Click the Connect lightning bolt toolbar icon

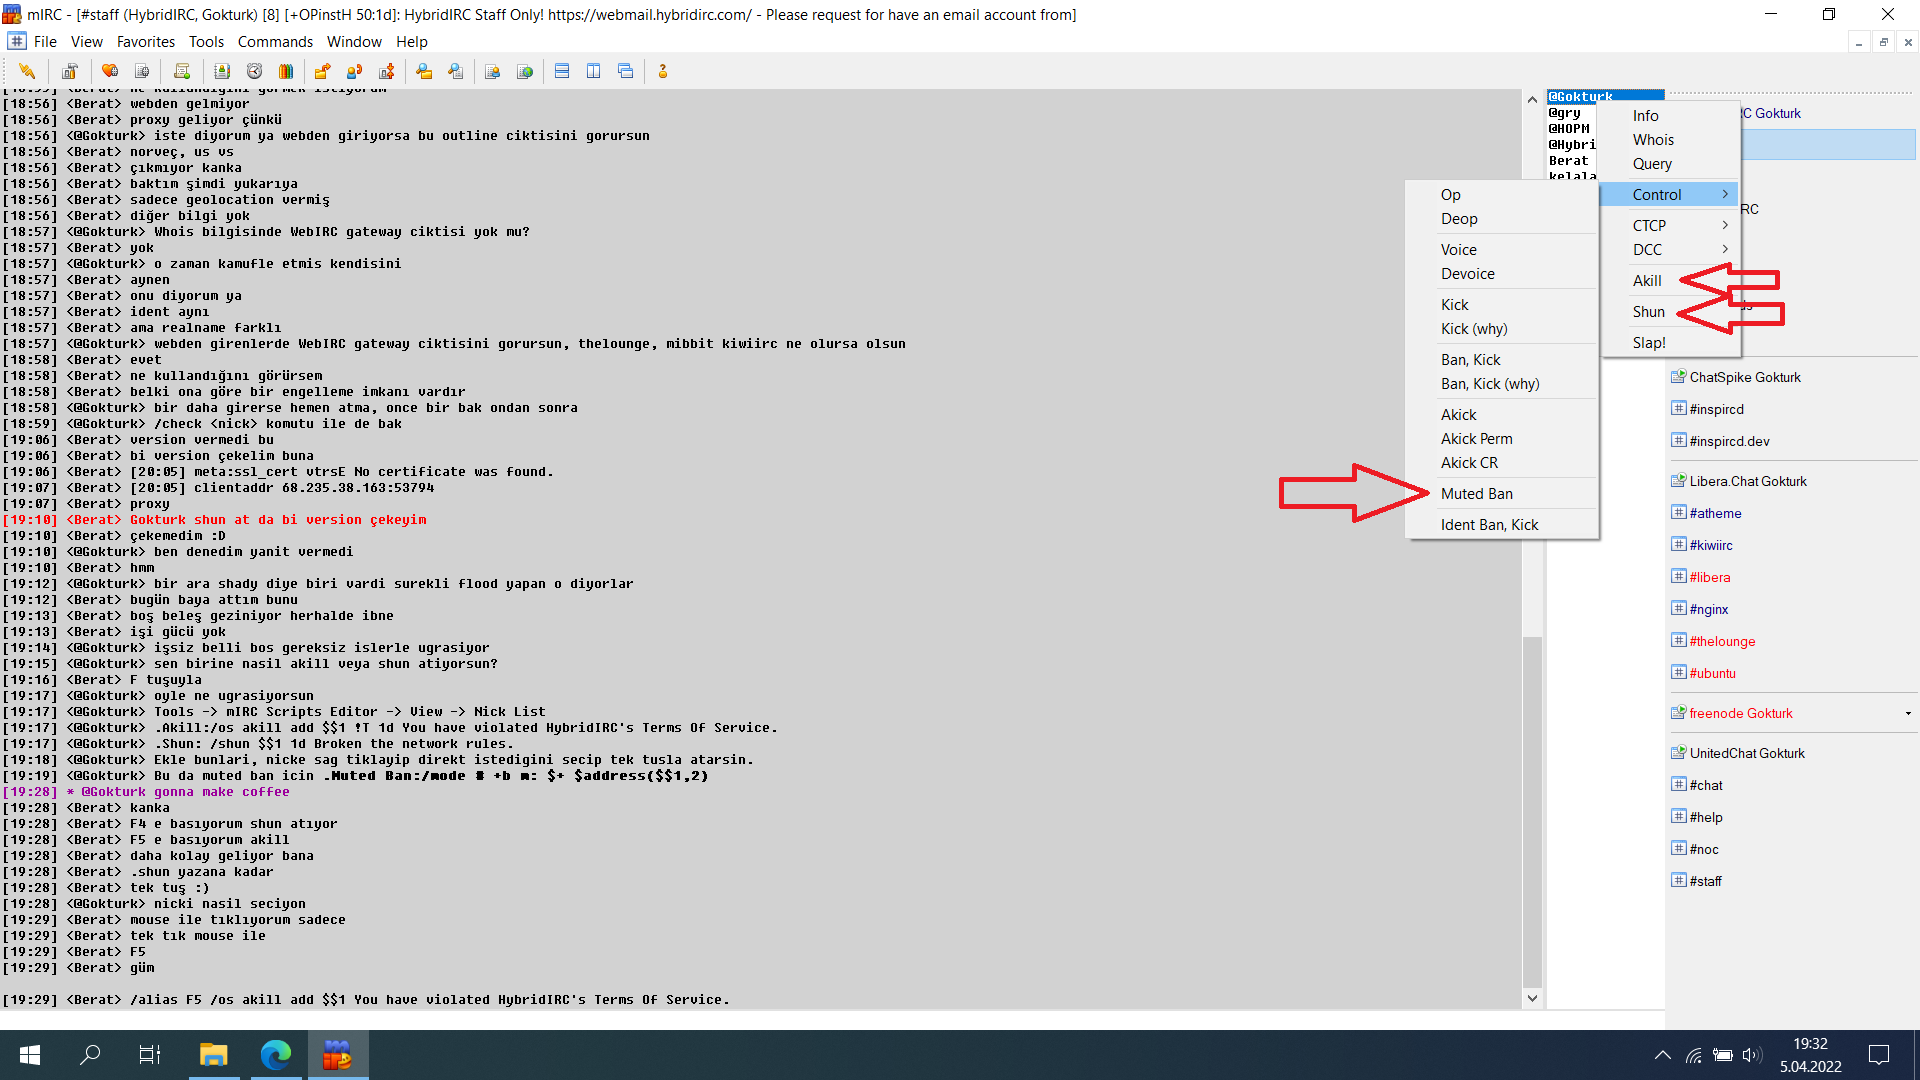(x=27, y=71)
